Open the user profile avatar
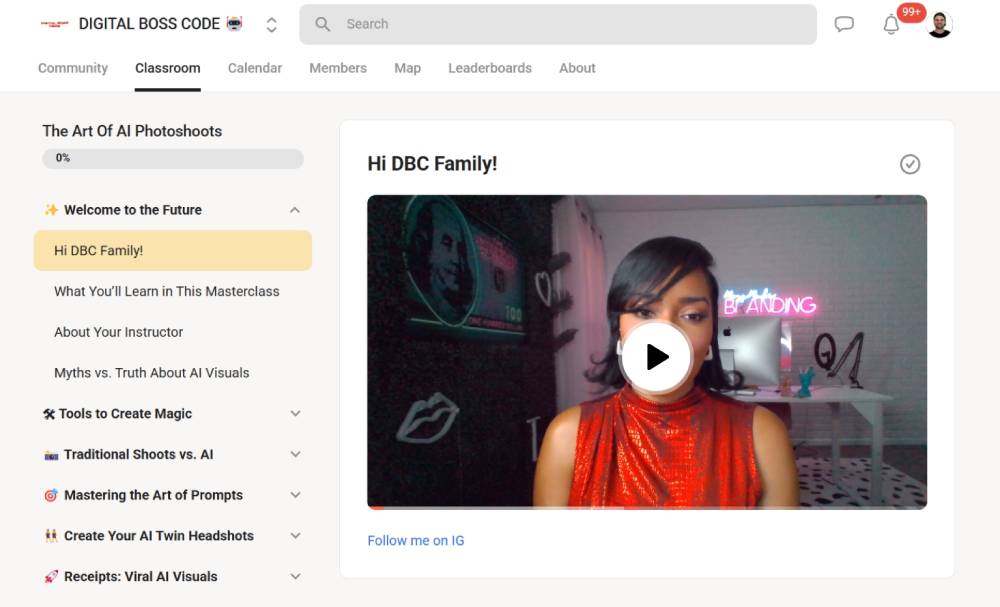This screenshot has height=607, width=1000. [939, 25]
